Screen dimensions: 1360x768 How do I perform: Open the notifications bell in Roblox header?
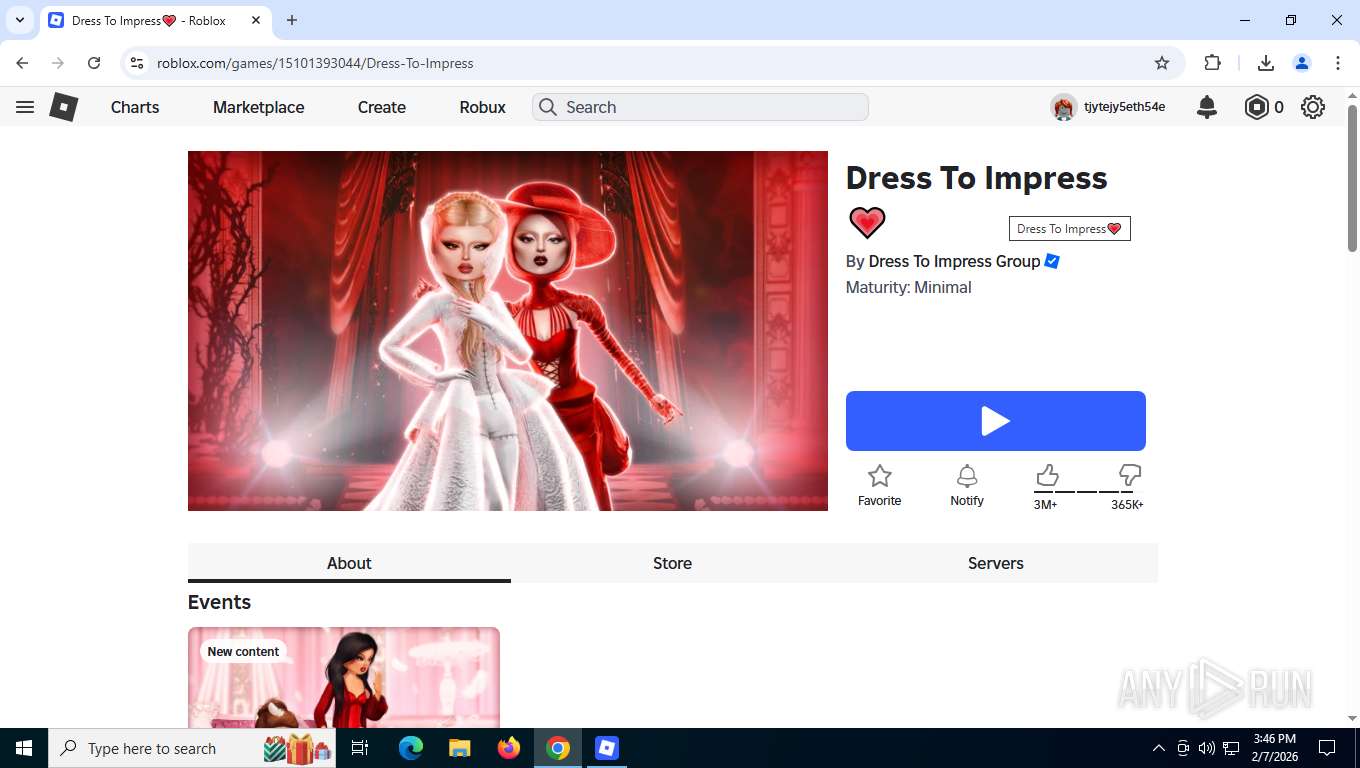1207,107
